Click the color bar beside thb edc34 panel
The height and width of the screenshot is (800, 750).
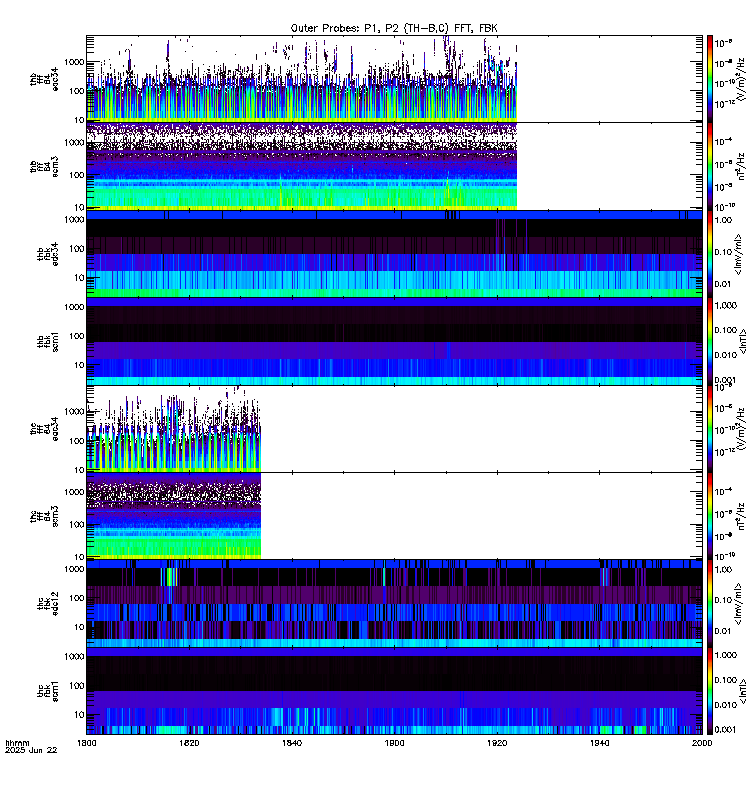click(x=709, y=254)
